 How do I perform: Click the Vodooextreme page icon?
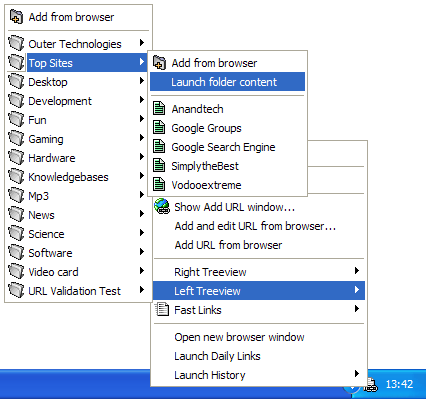click(x=159, y=185)
